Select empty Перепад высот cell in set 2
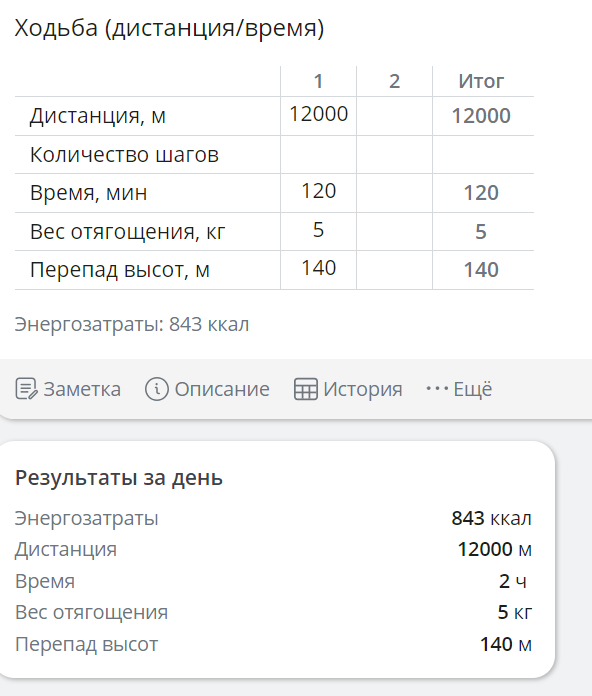The image size is (592, 696). tap(395, 269)
